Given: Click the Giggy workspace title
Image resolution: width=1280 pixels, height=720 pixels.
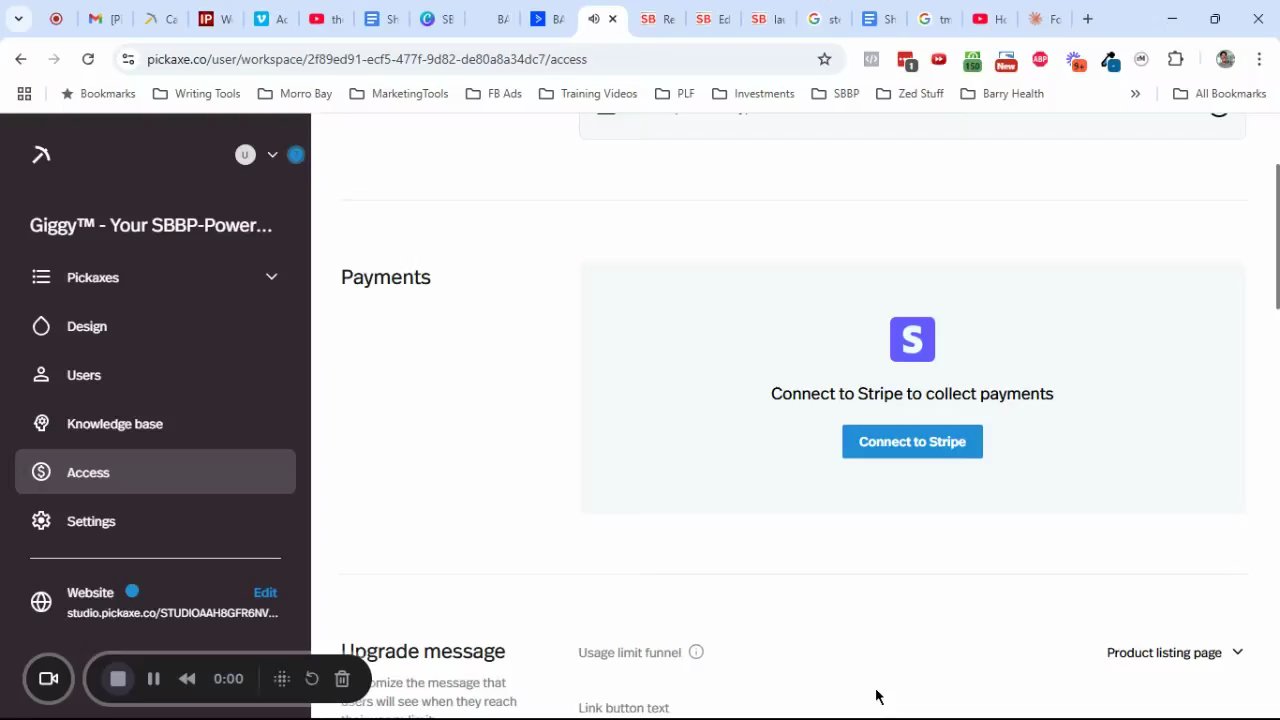Looking at the screenshot, I should [x=151, y=225].
